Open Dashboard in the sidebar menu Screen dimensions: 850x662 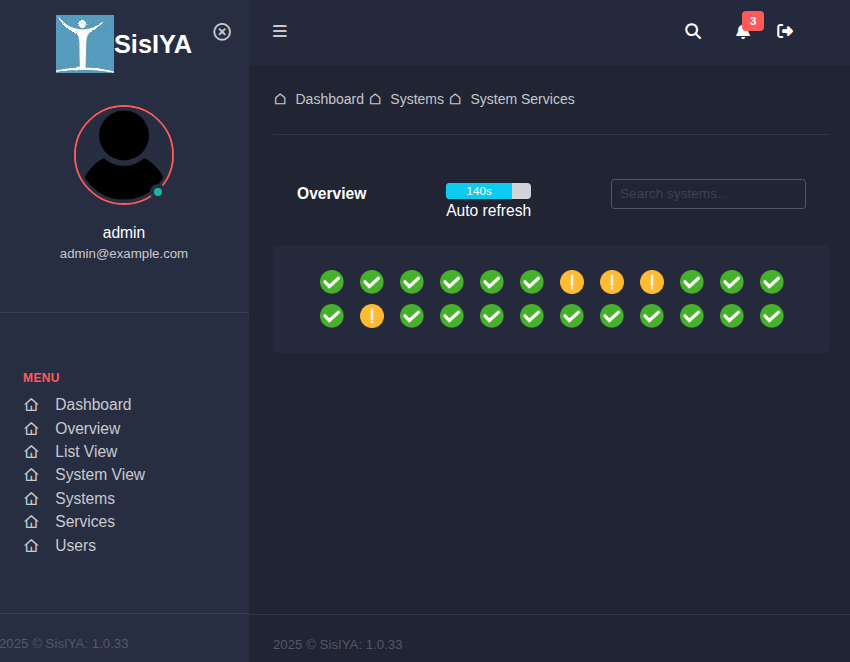[93, 404]
